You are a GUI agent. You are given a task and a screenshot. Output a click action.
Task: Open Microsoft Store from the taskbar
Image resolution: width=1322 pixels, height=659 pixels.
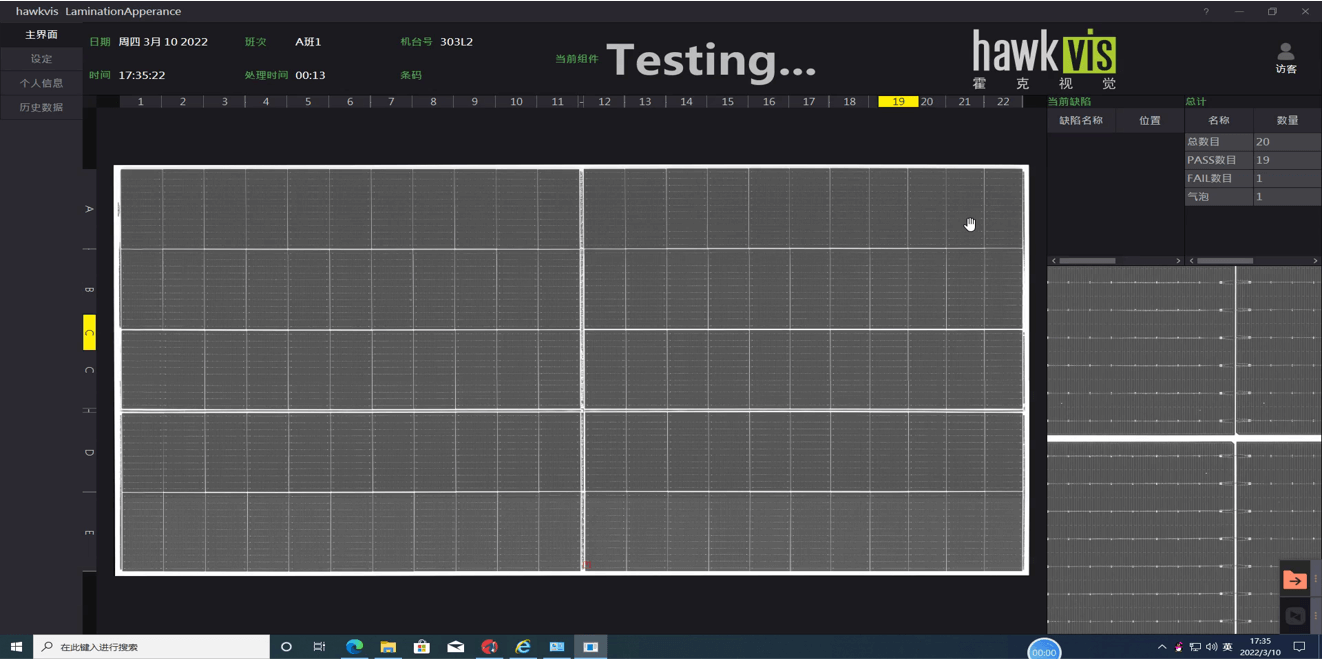tap(422, 647)
